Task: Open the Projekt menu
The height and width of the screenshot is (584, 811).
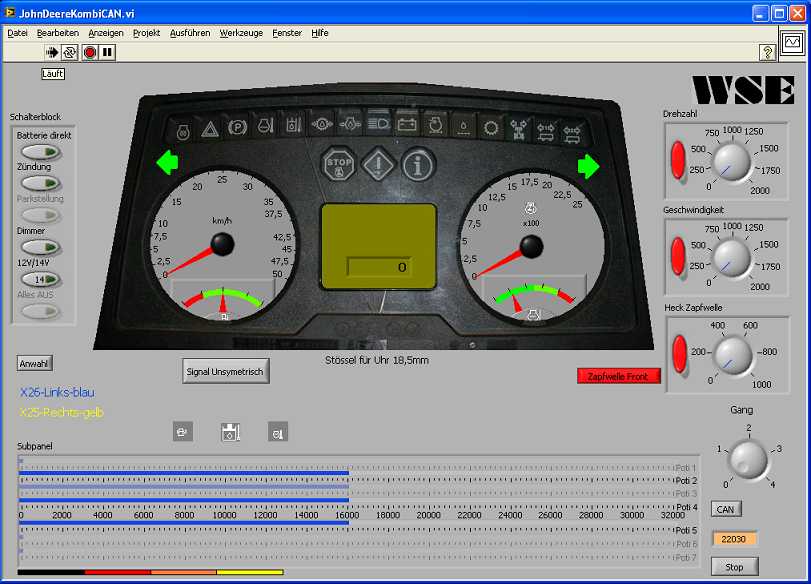Action: coord(146,33)
